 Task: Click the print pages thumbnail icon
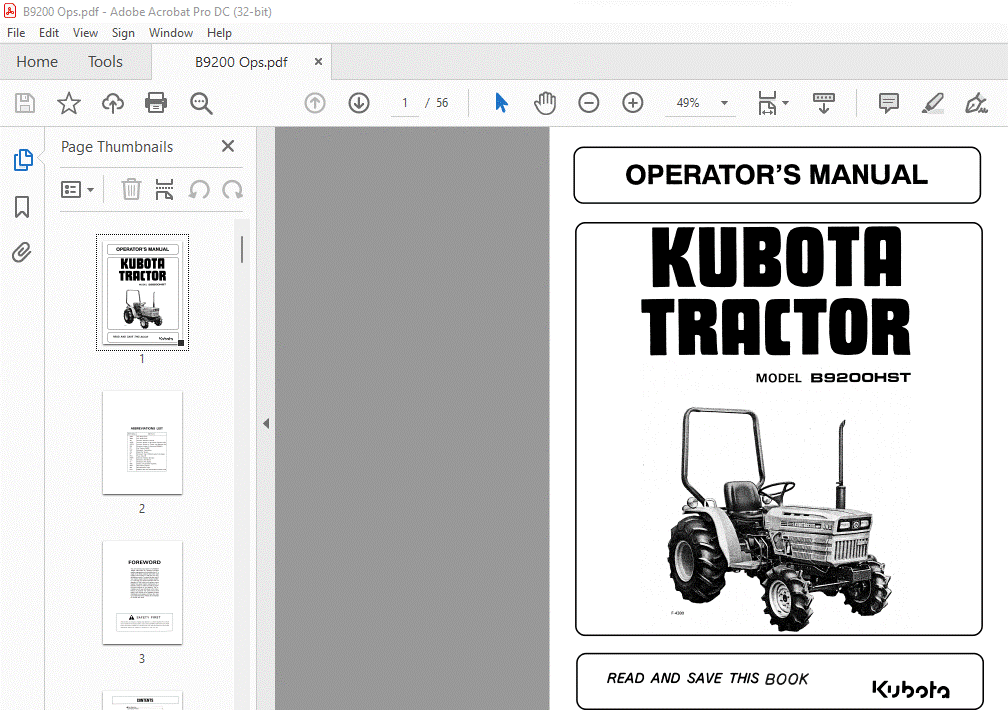click(165, 190)
